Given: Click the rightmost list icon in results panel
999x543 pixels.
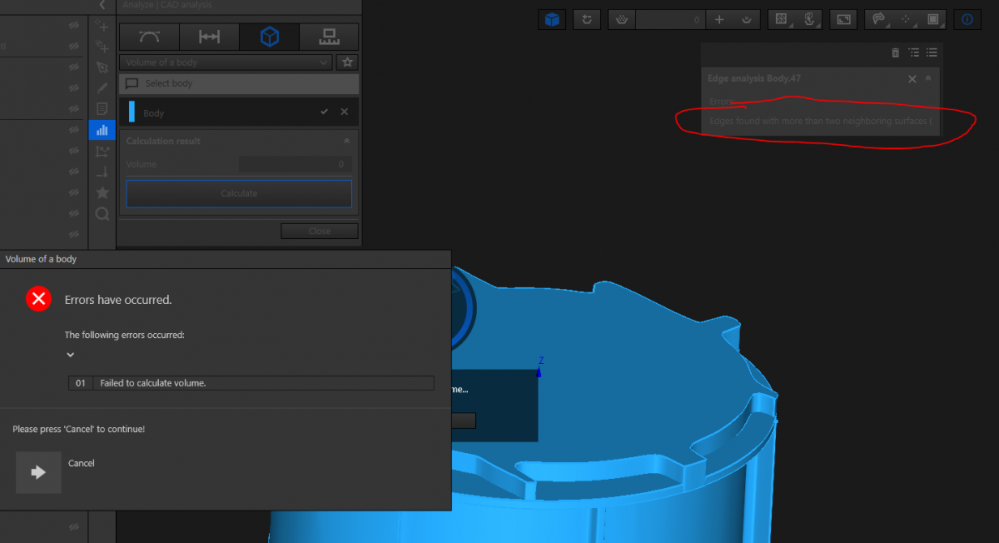Looking at the screenshot, I should point(931,53).
